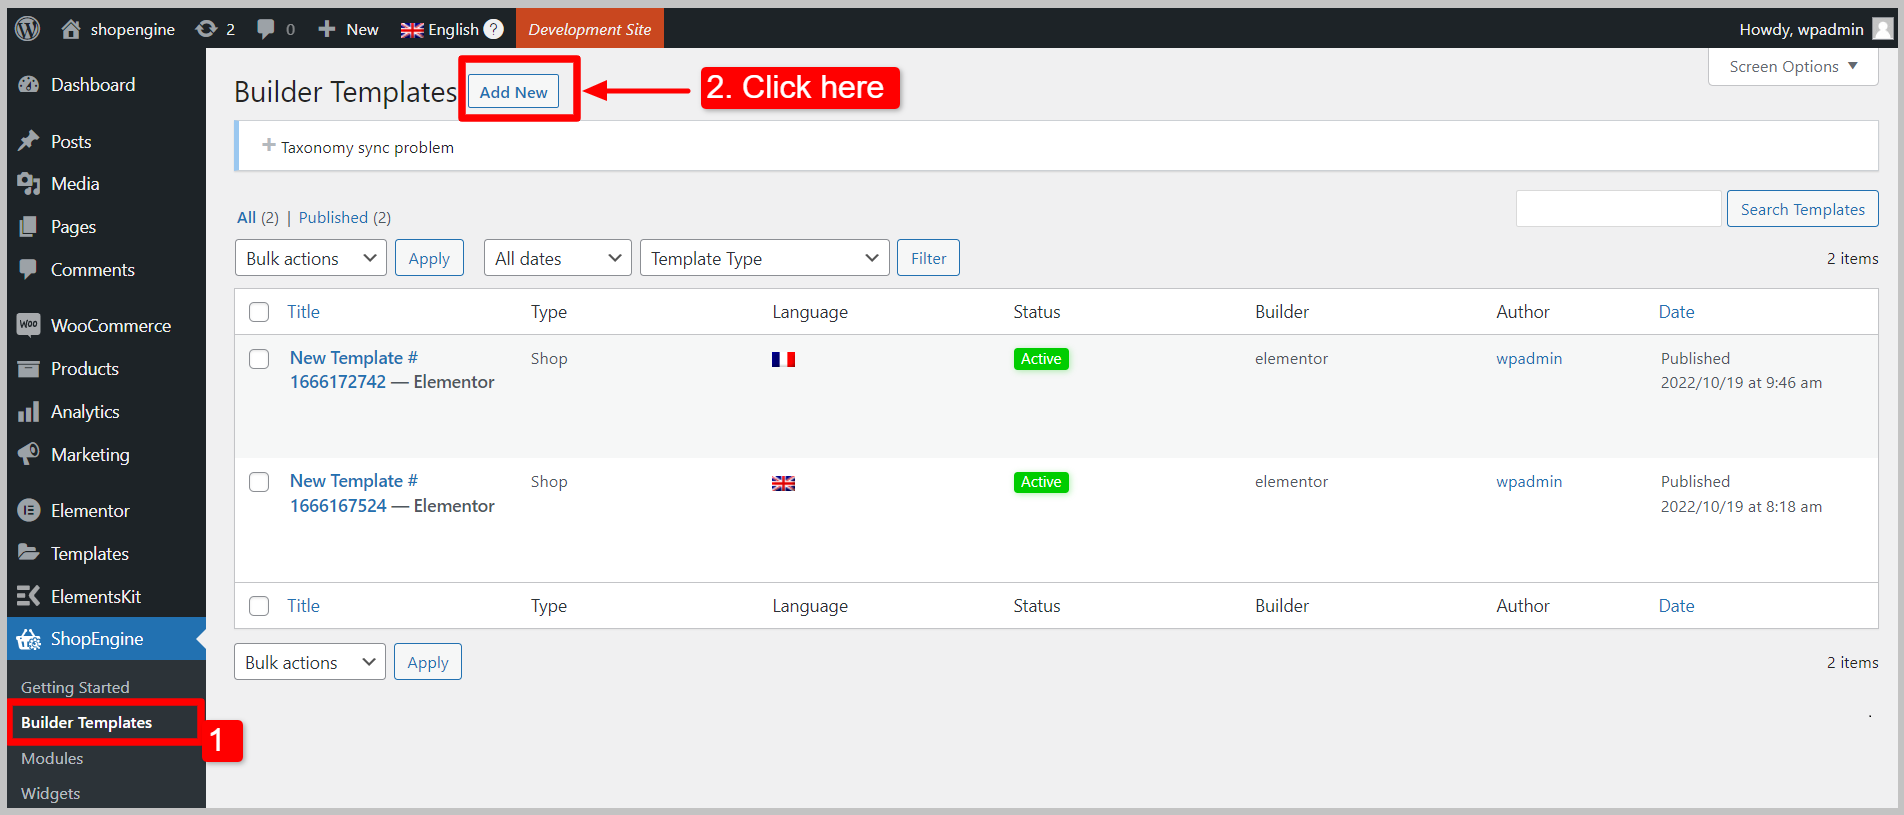This screenshot has height=815, width=1904.
Task: Click the Search Templates button
Action: pyautogui.click(x=1802, y=209)
